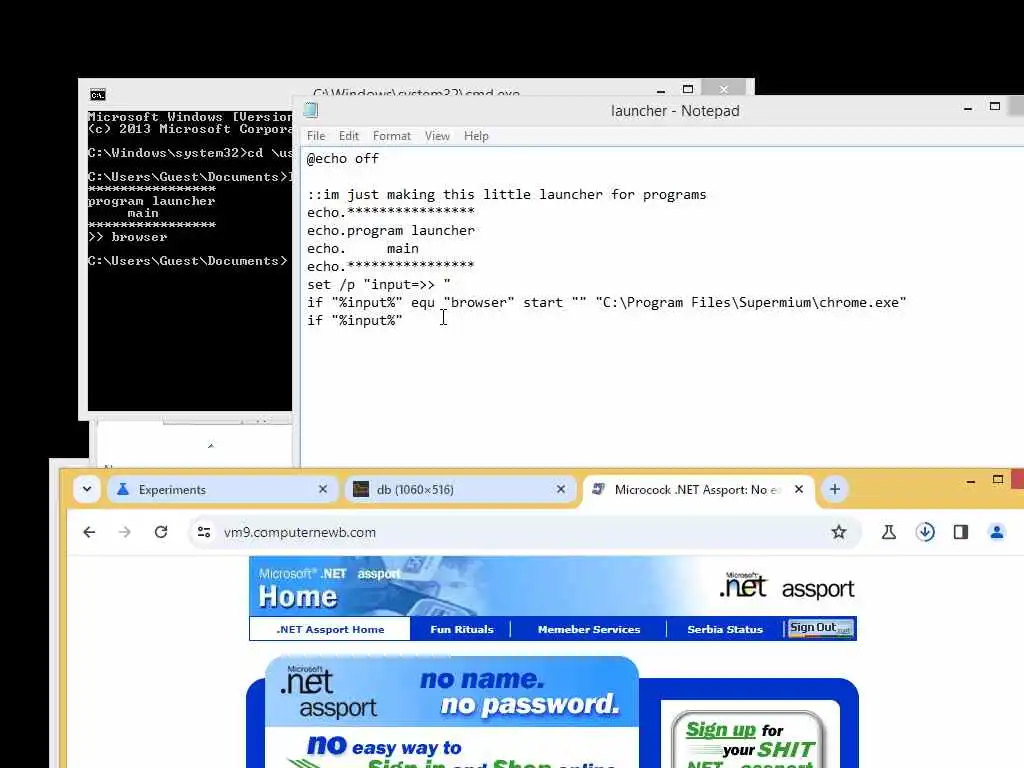Click the Assport tab favicon
Screen dimensions: 1024x768
click(598, 489)
